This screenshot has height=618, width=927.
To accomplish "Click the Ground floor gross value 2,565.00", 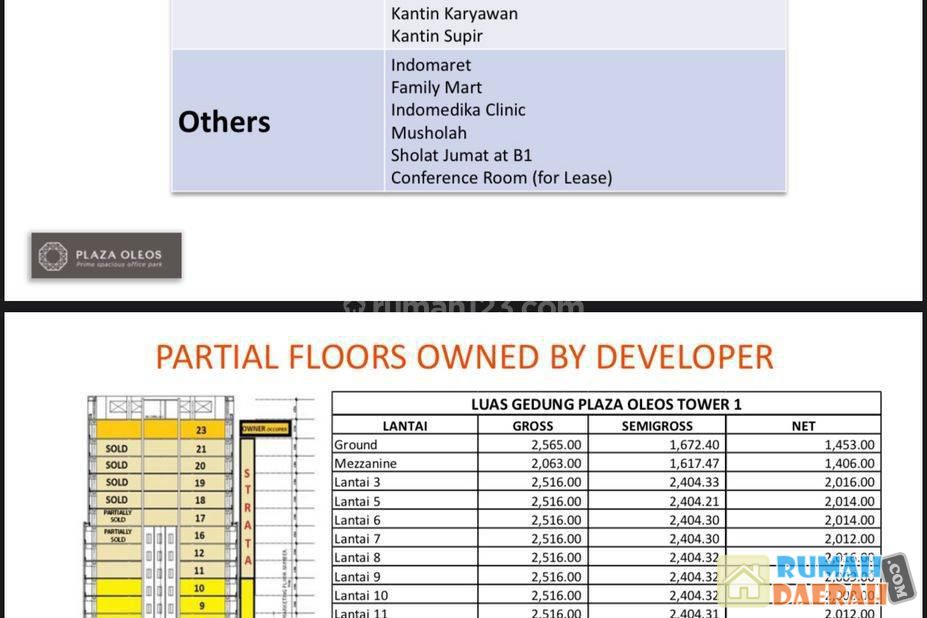I will (555, 445).
